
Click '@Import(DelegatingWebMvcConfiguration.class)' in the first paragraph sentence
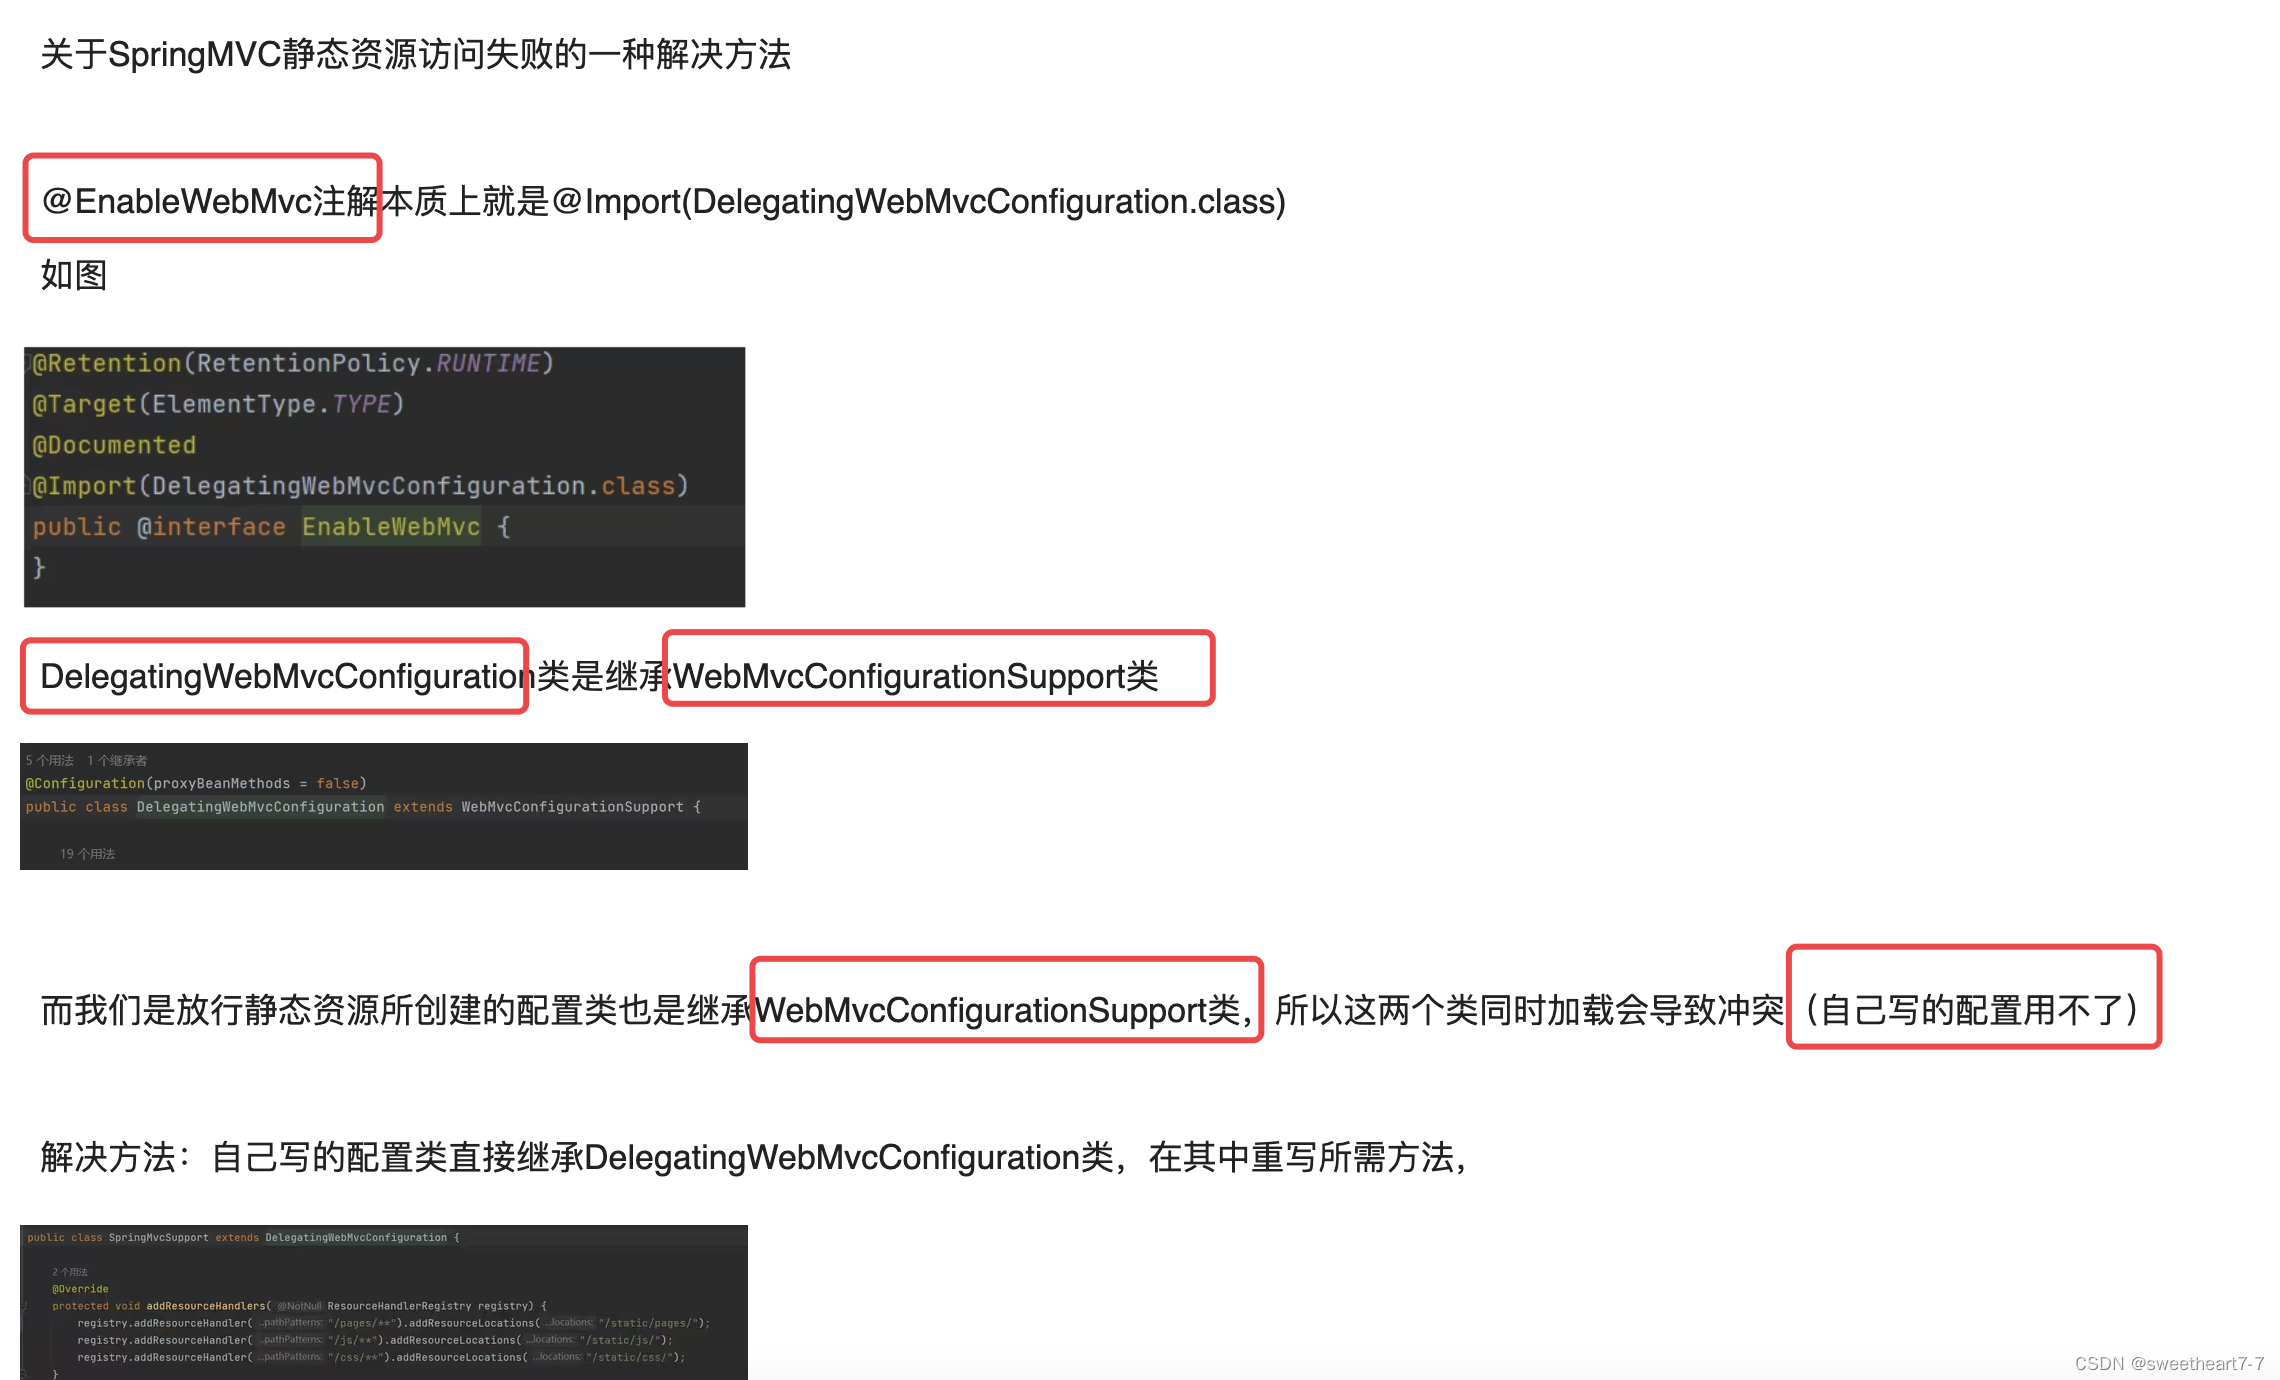pyautogui.click(x=918, y=201)
